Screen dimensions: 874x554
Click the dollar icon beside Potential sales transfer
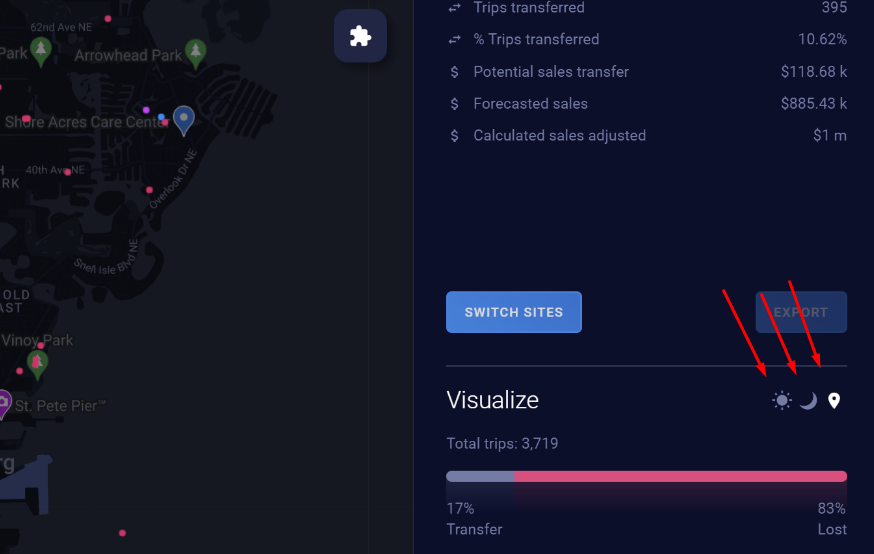(454, 72)
